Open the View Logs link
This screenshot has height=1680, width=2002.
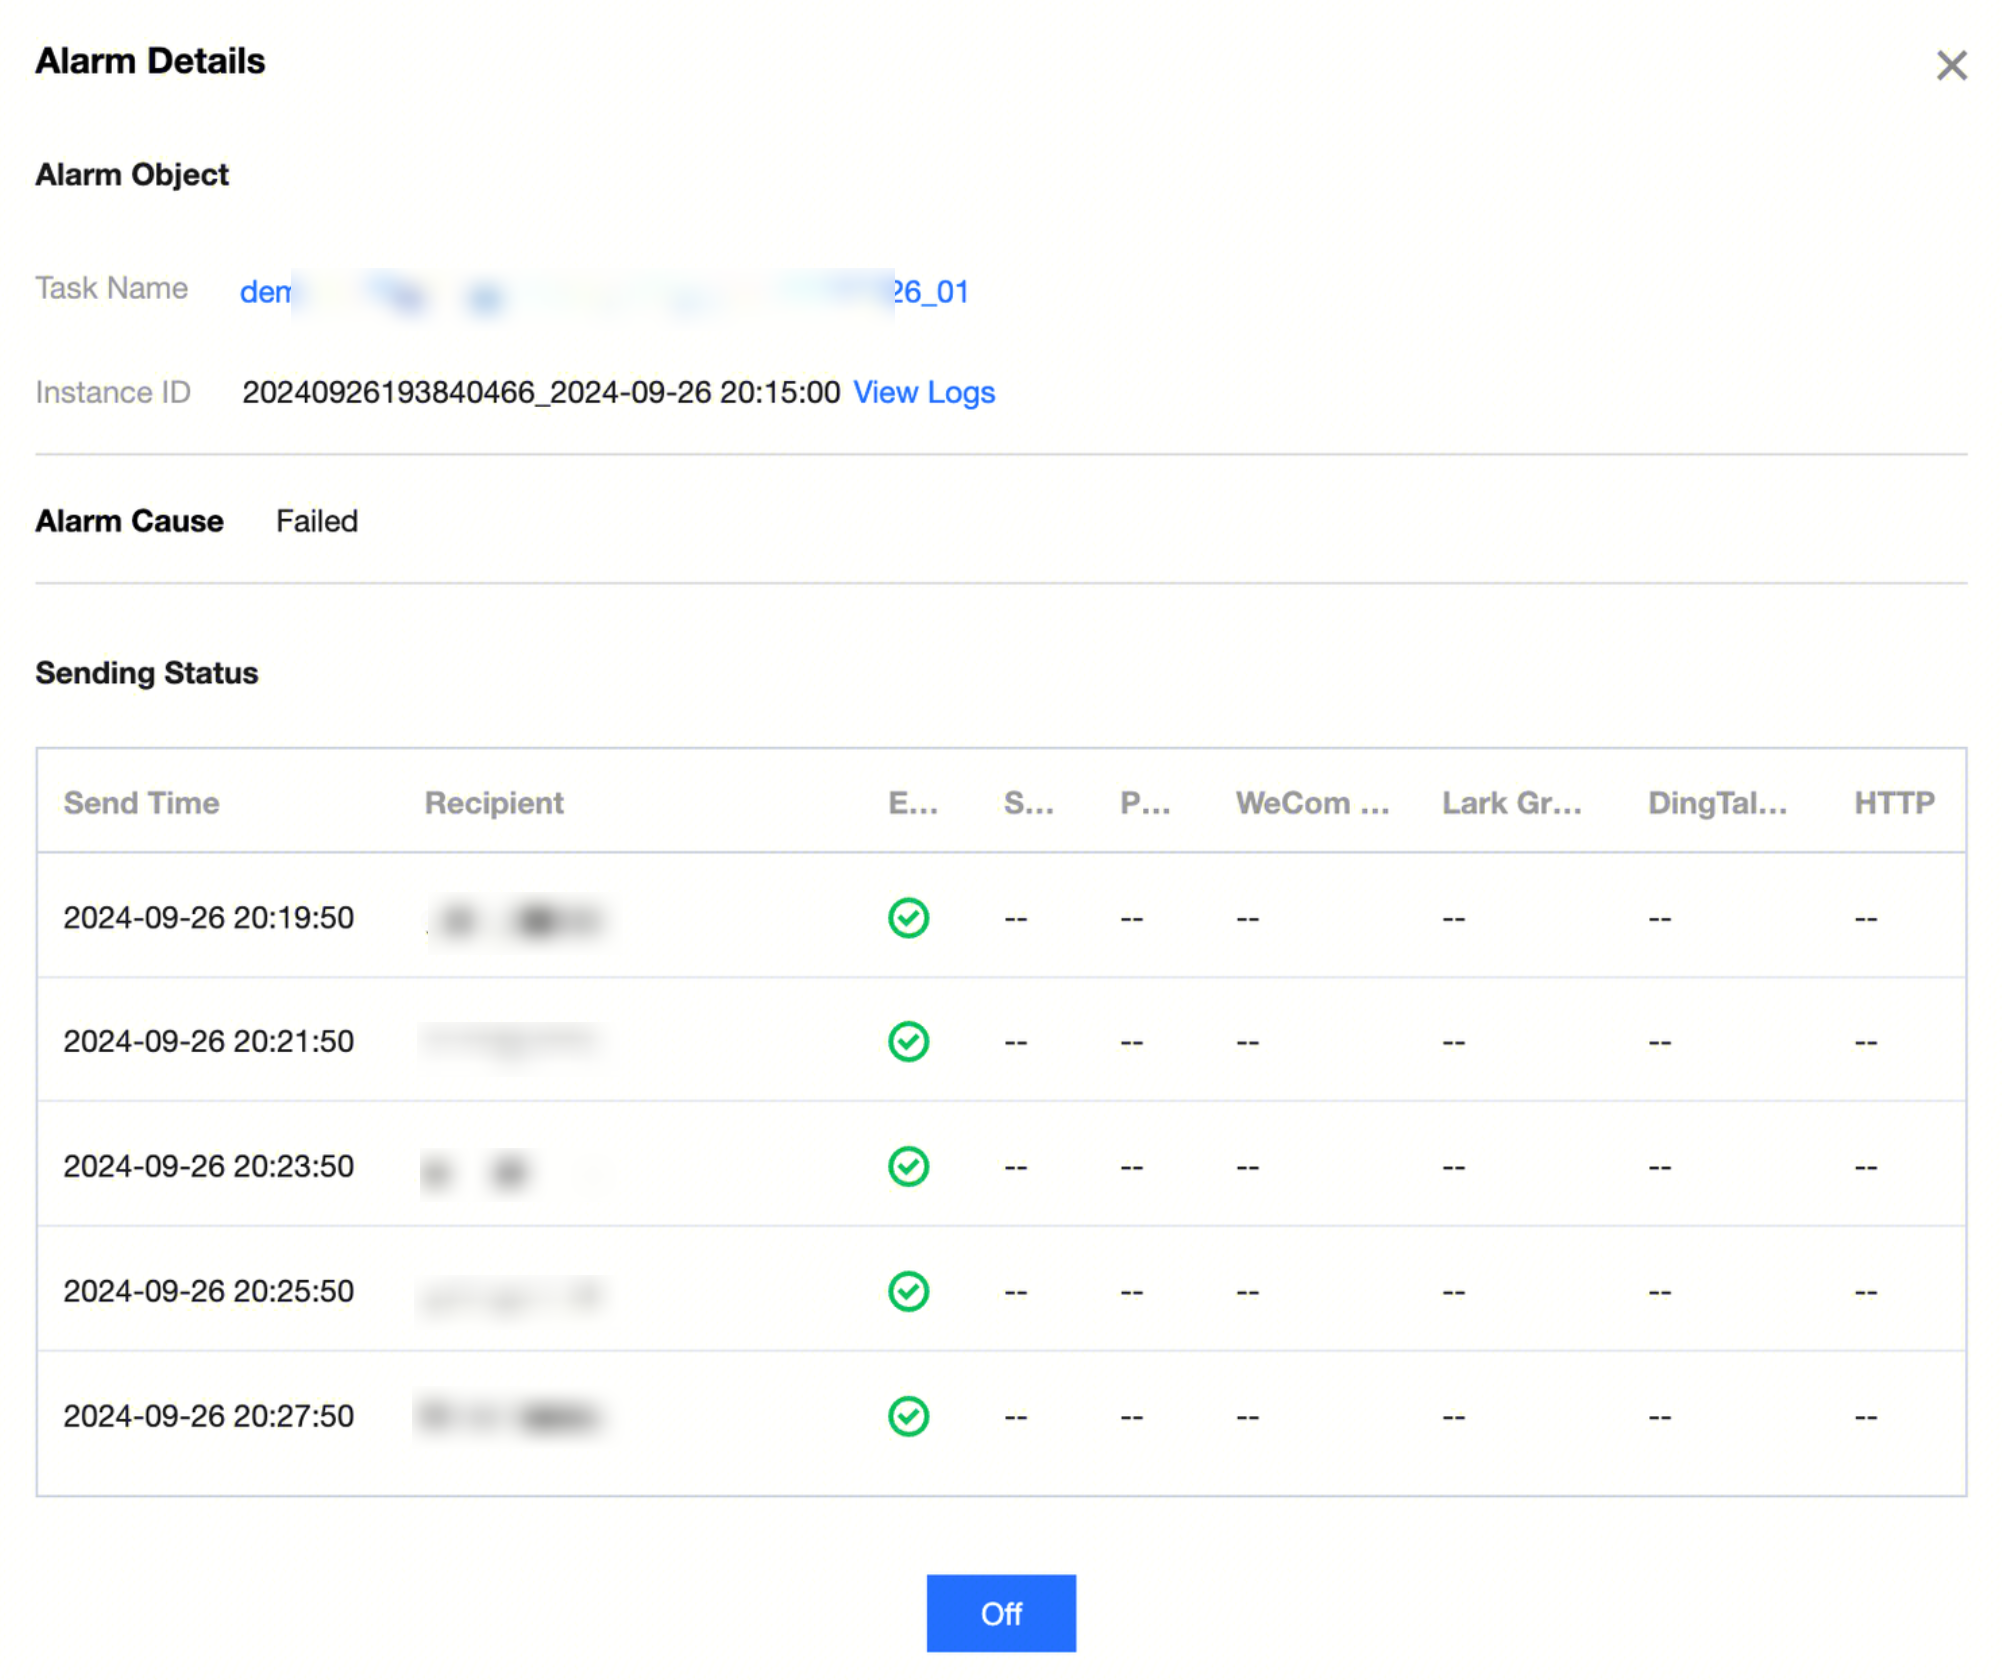[923, 392]
